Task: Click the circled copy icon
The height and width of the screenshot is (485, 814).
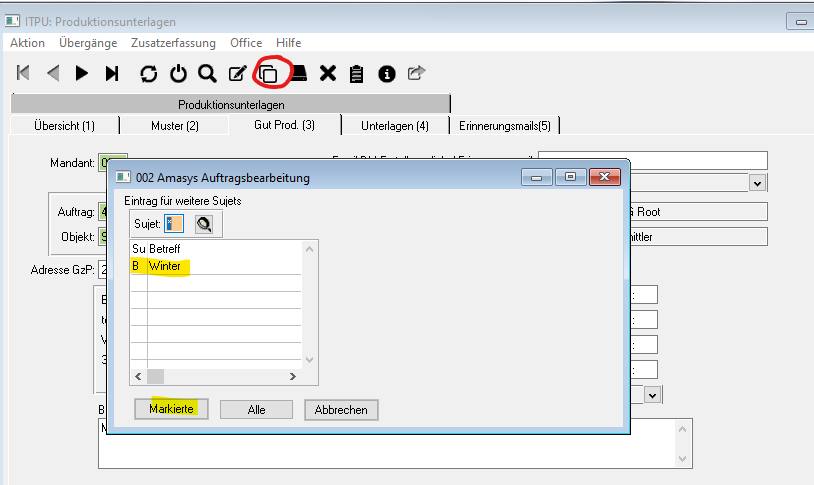Action: [x=268, y=73]
